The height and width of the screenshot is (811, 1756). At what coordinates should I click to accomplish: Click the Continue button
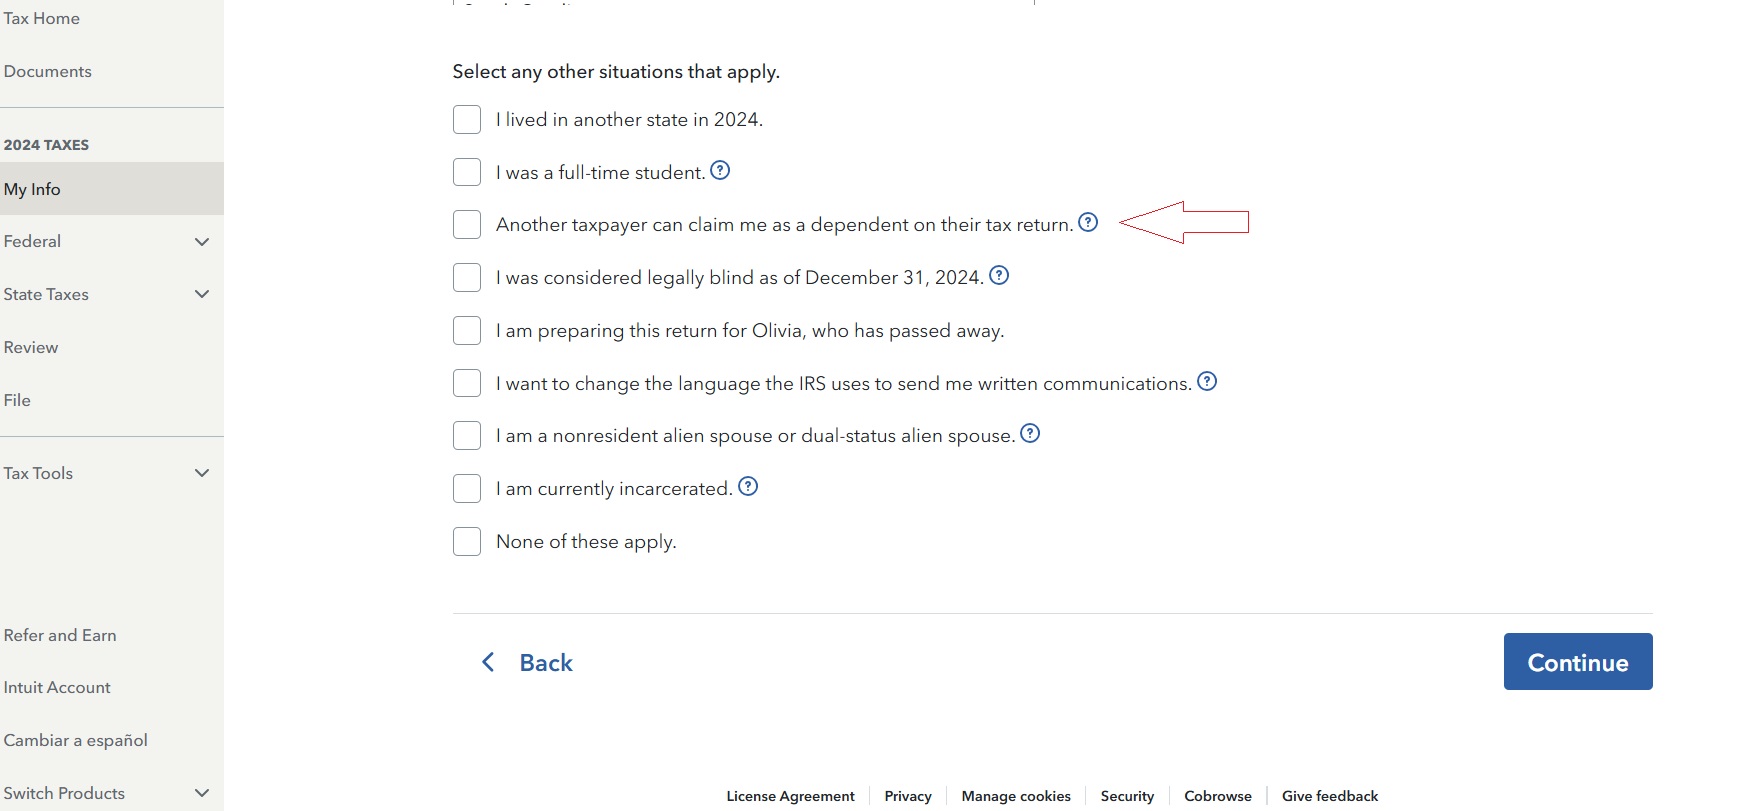click(x=1578, y=661)
